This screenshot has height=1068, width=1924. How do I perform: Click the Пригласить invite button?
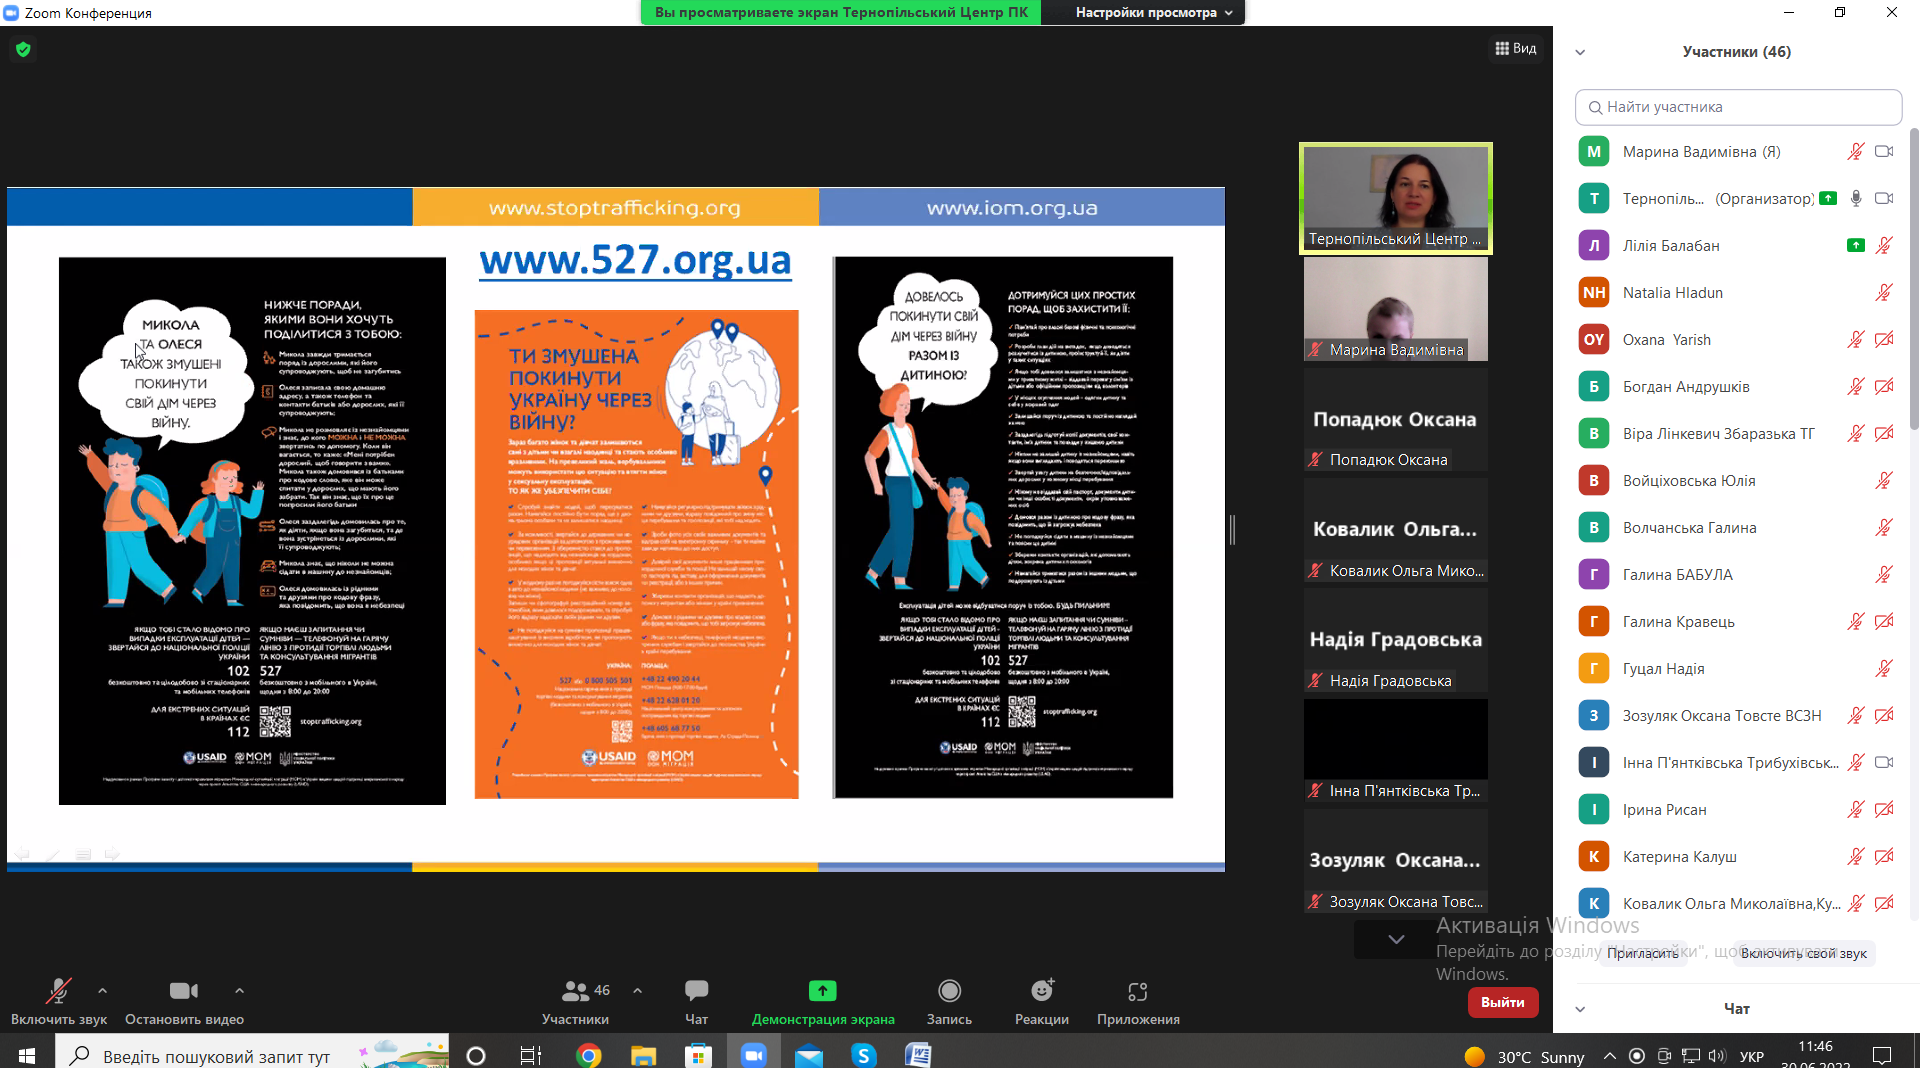1643,953
